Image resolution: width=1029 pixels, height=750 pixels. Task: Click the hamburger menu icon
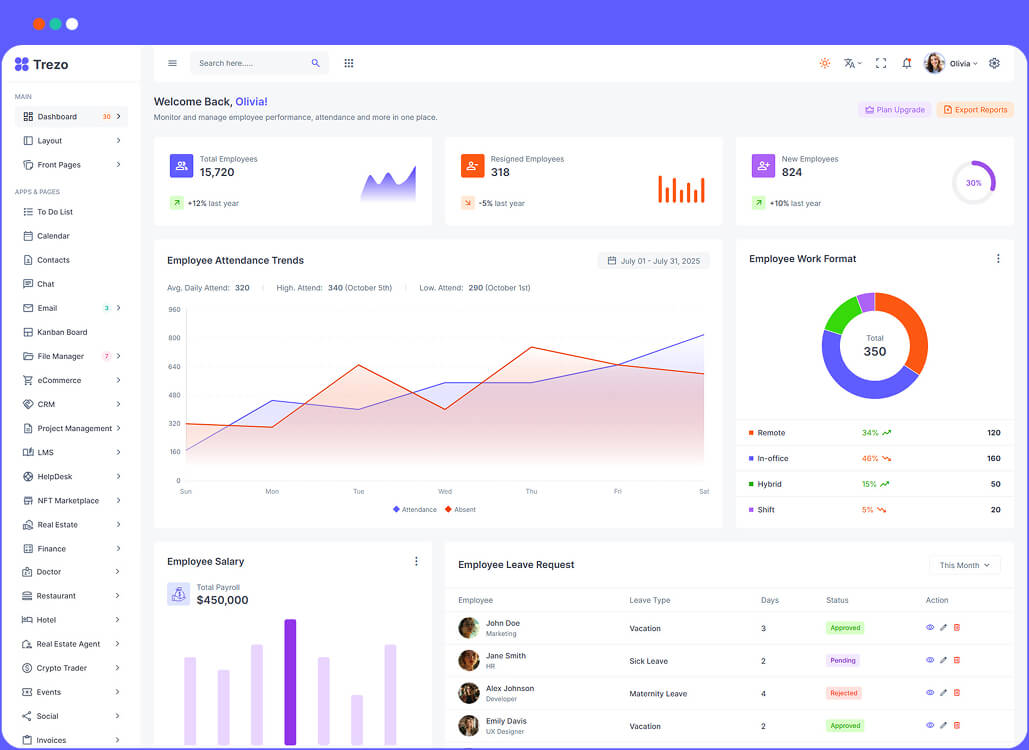coord(172,63)
